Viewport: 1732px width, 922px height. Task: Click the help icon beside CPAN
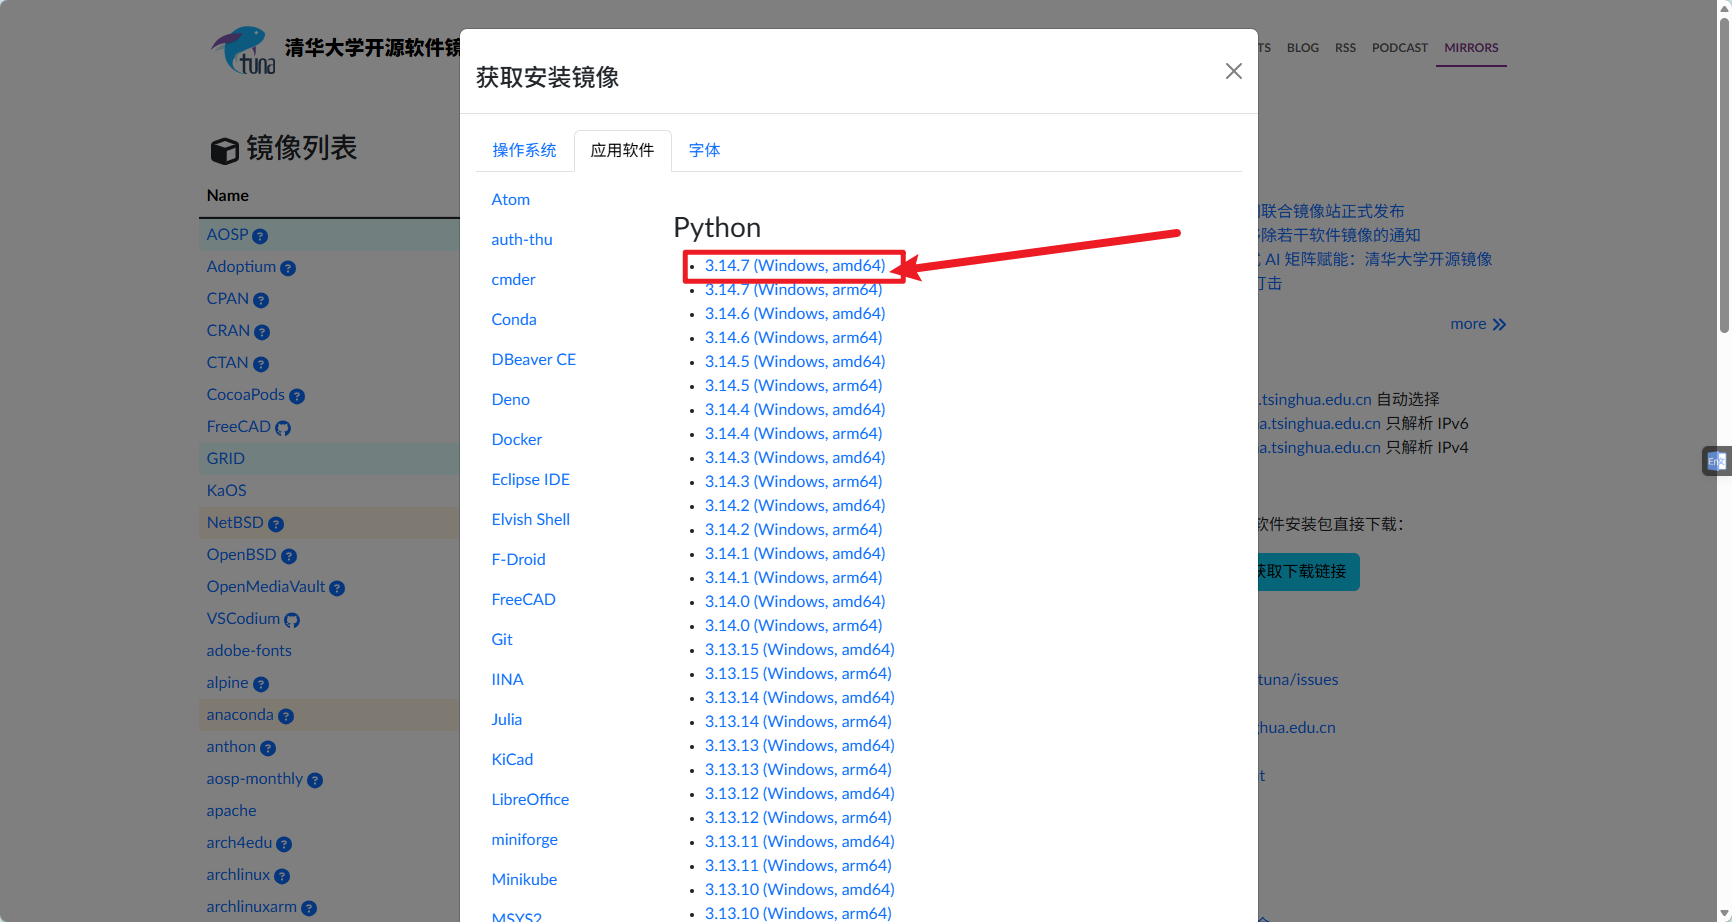(261, 300)
